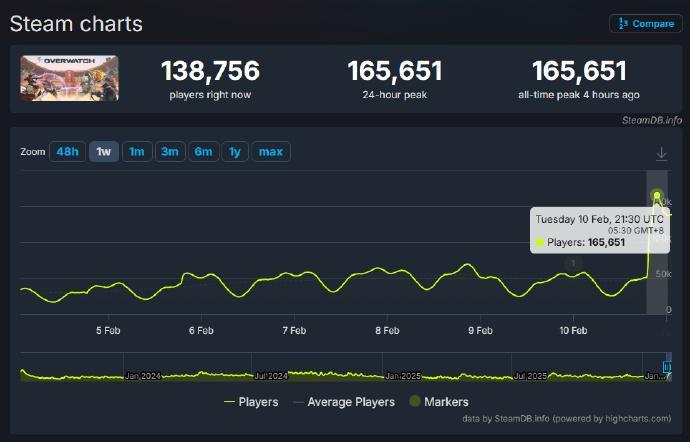The width and height of the screenshot is (690, 442).
Task: Toggle the Players series in legend
Action: point(251,401)
